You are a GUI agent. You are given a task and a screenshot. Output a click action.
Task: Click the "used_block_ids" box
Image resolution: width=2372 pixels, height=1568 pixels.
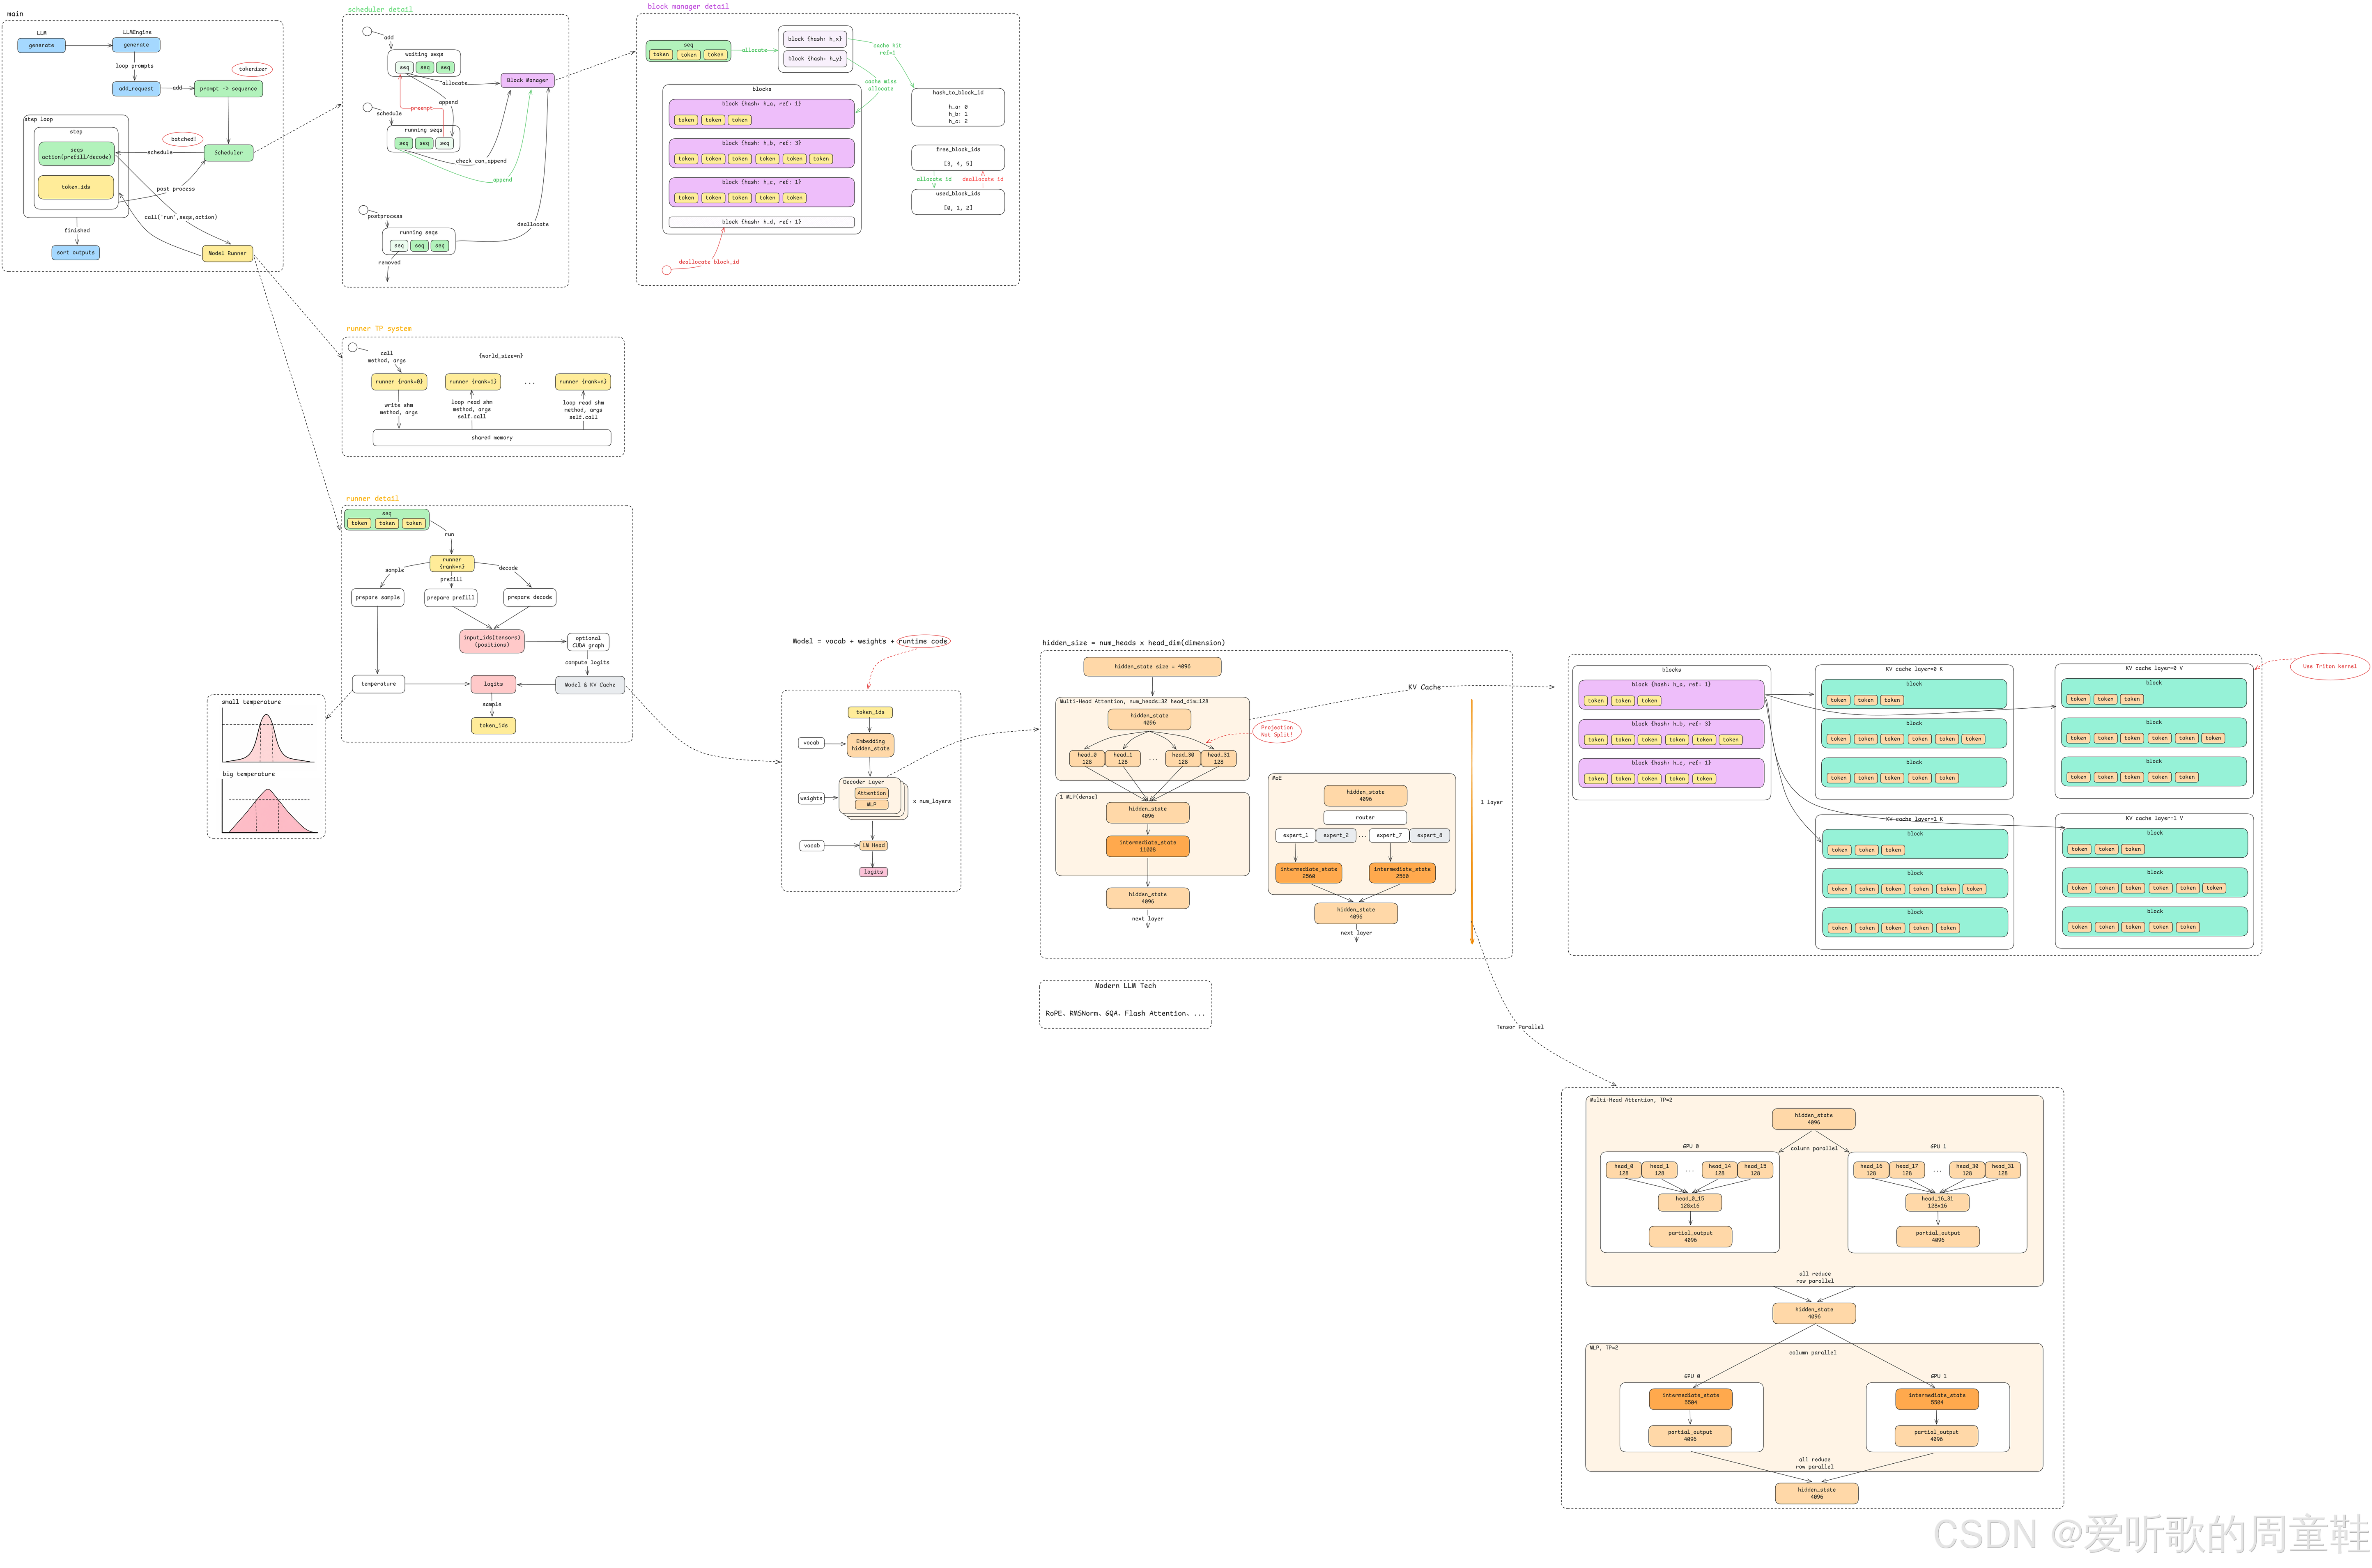point(958,202)
